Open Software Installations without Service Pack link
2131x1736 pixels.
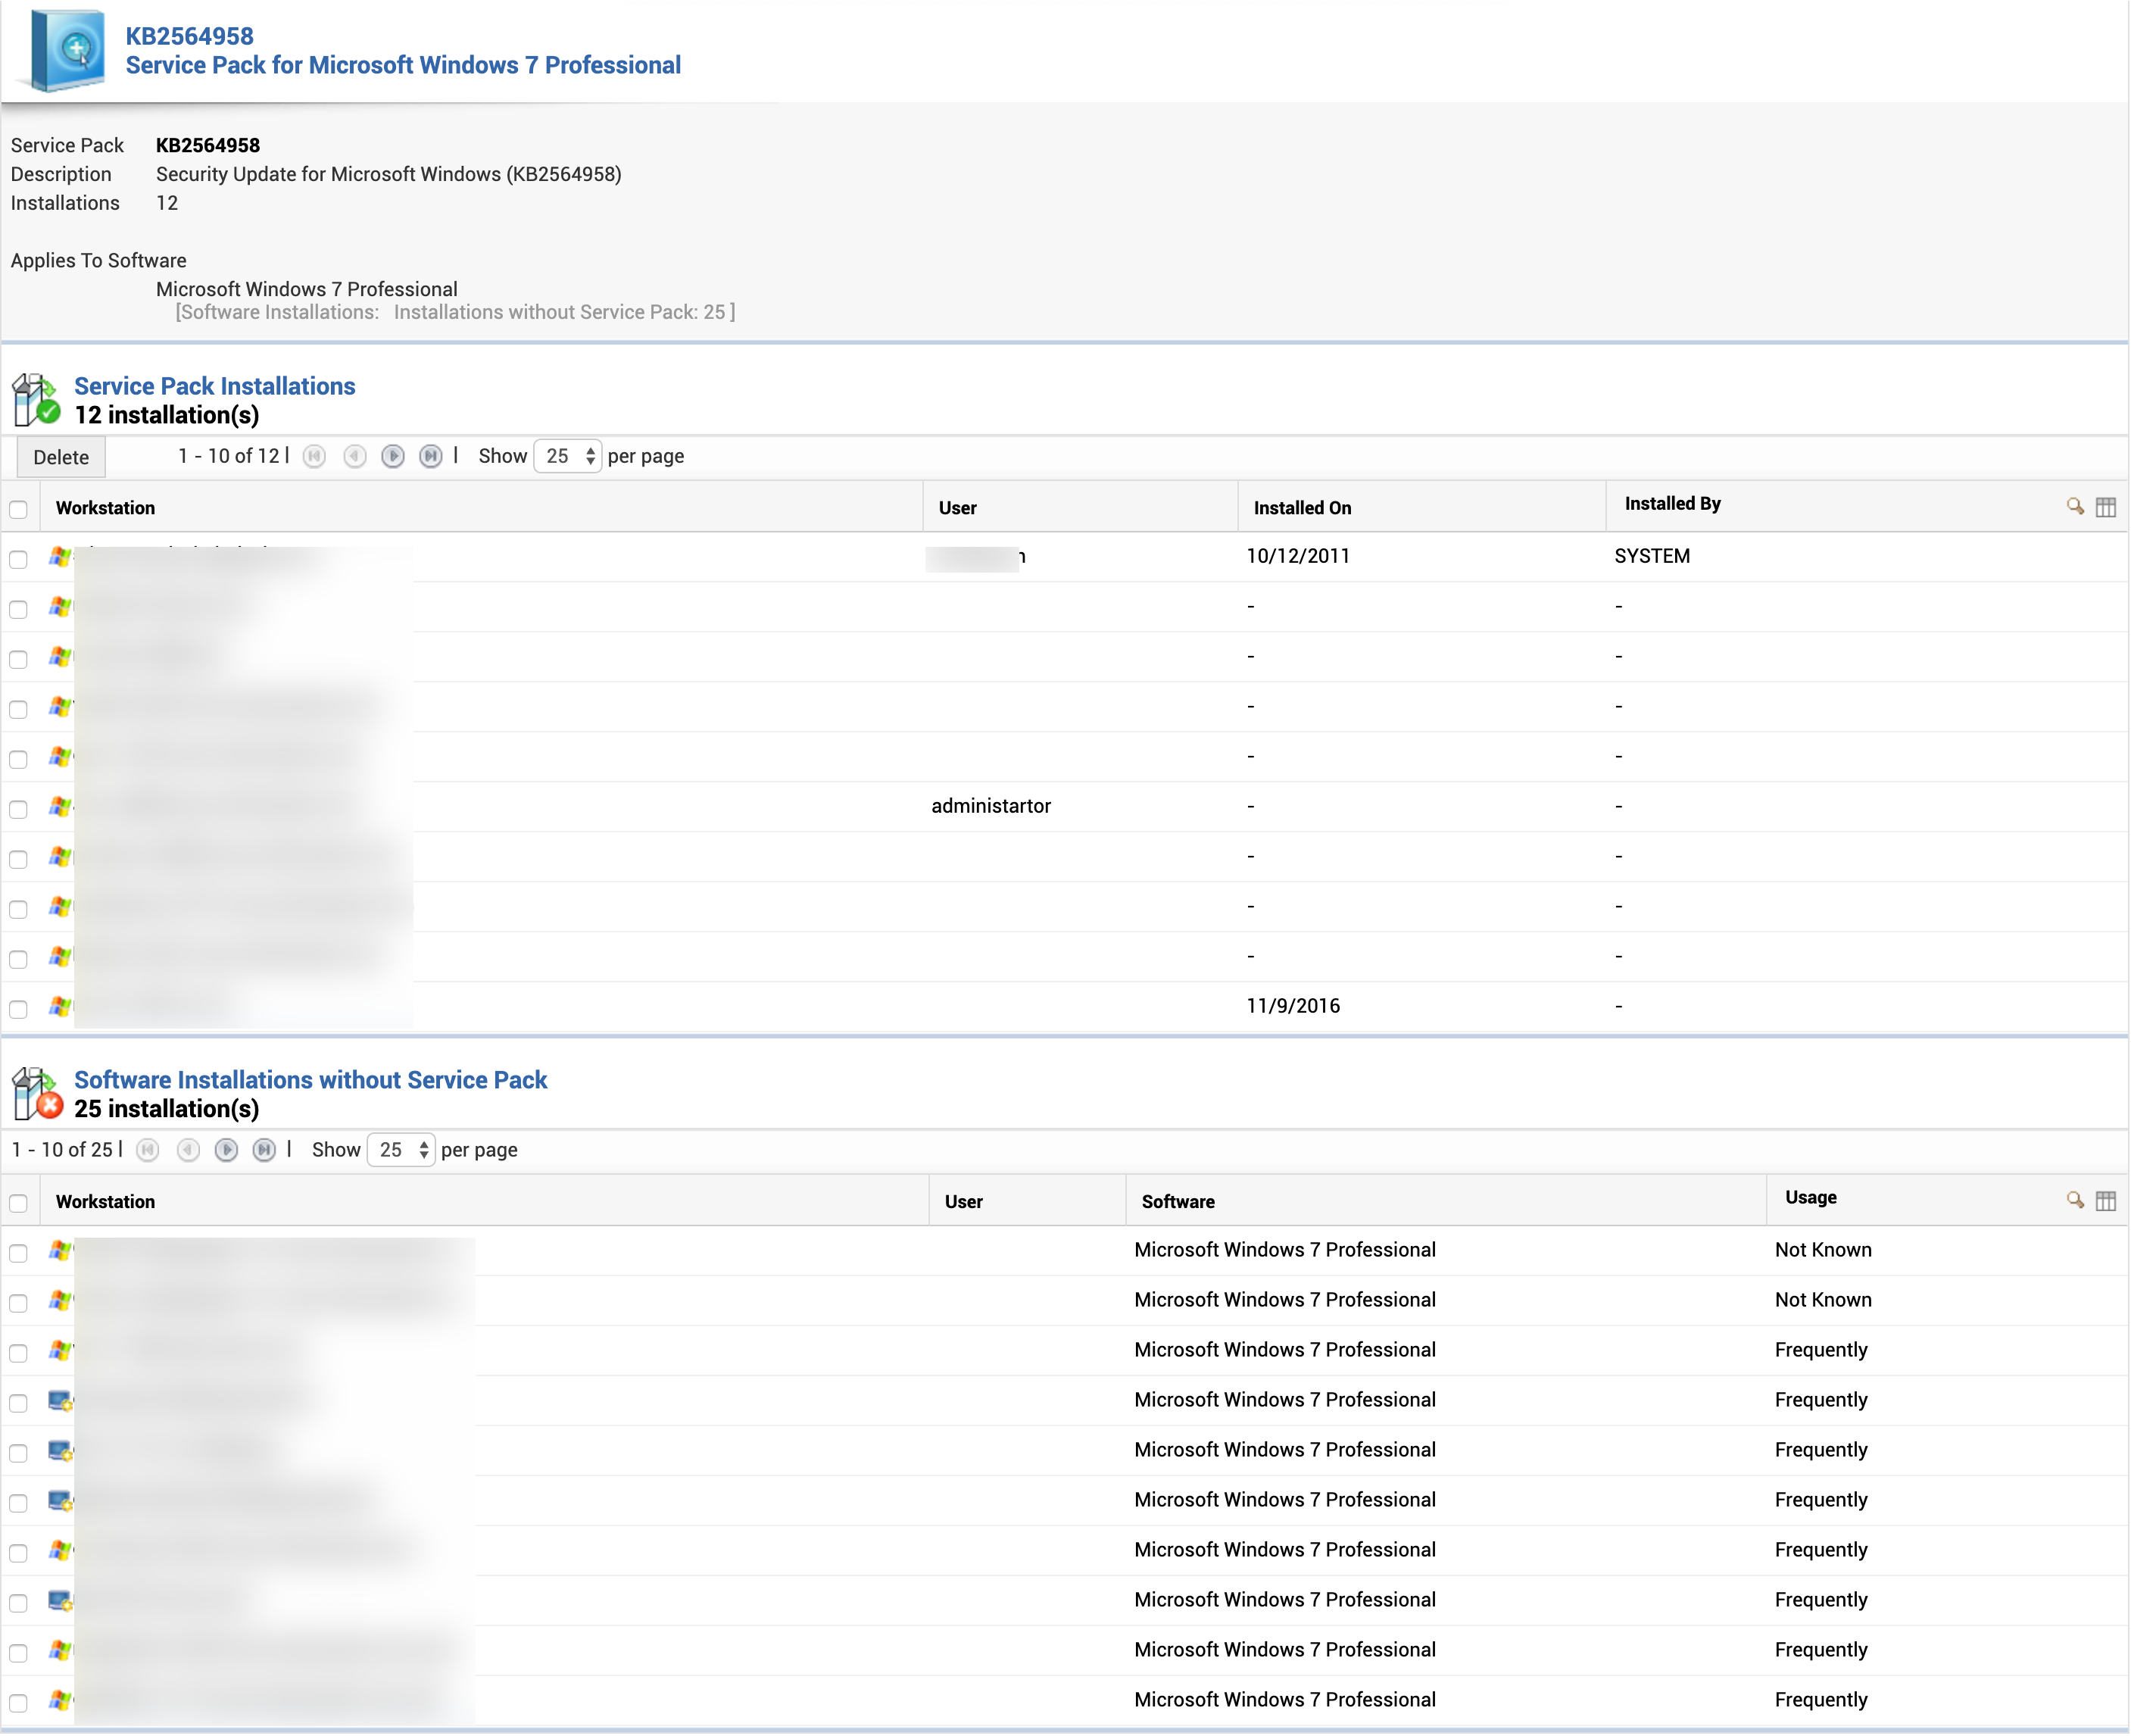click(x=310, y=1080)
